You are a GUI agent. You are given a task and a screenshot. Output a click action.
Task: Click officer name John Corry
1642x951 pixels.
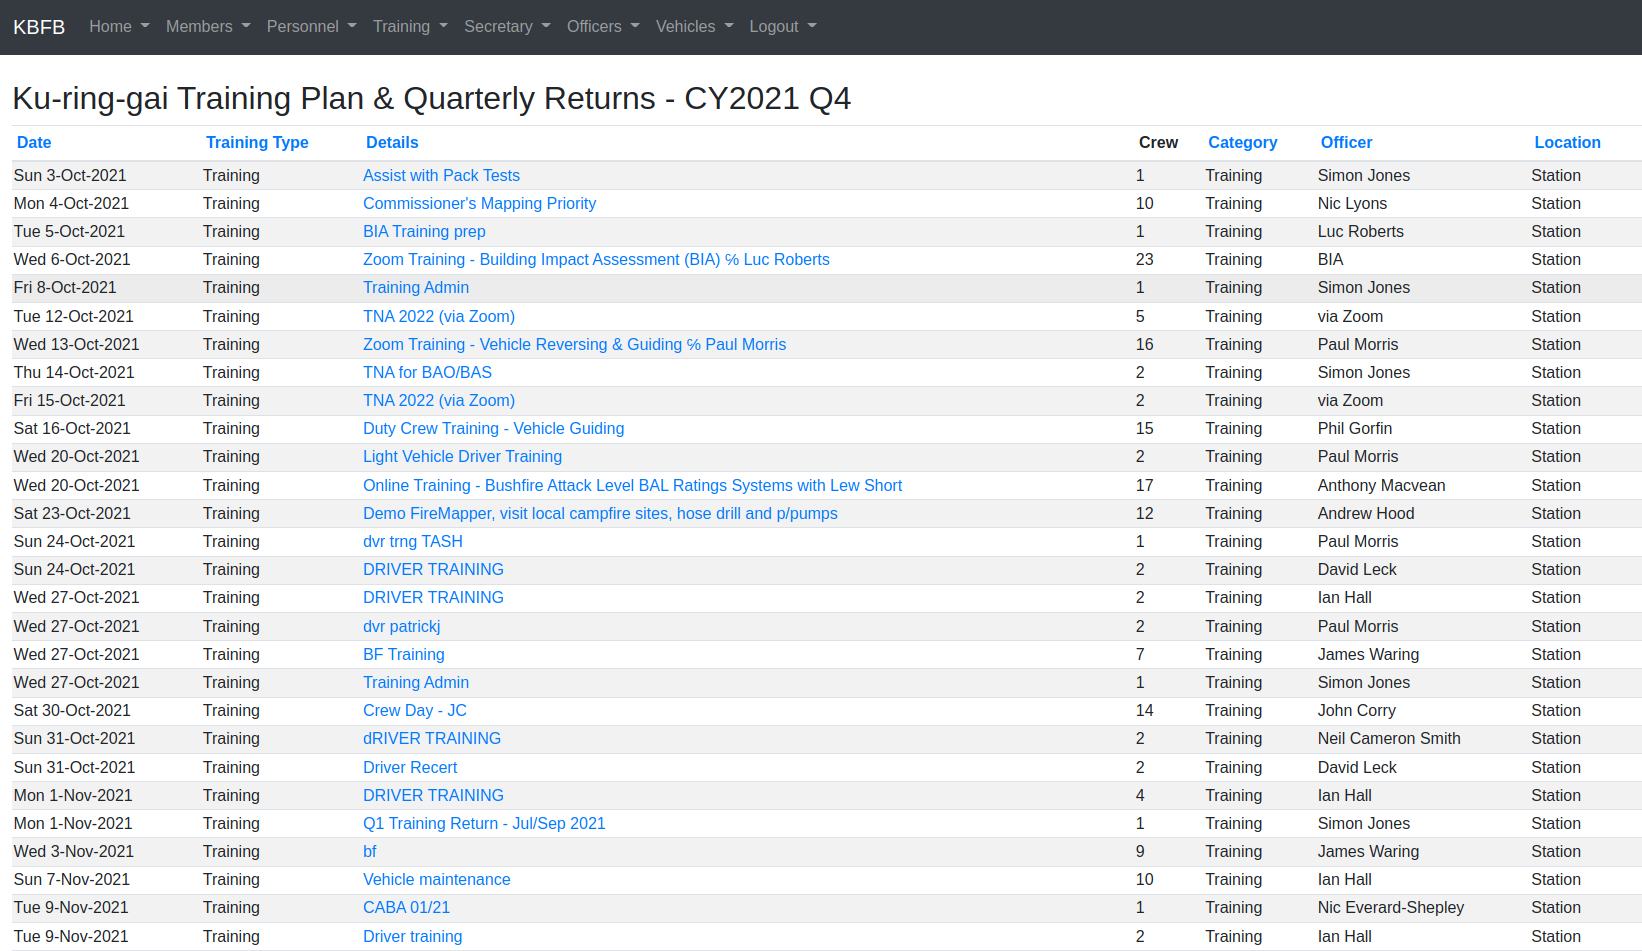[1356, 711]
